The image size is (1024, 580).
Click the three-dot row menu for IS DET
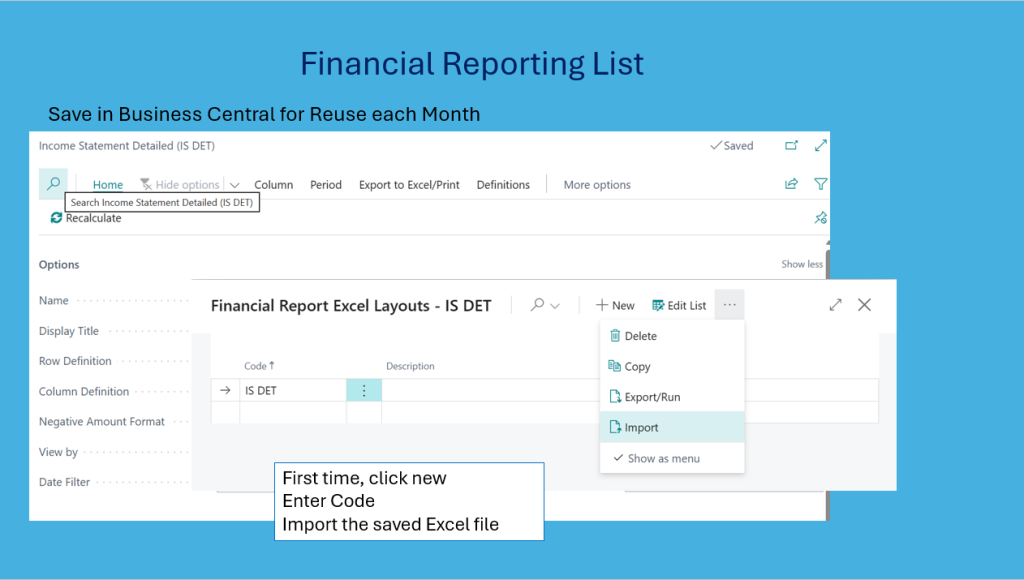point(364,391)
